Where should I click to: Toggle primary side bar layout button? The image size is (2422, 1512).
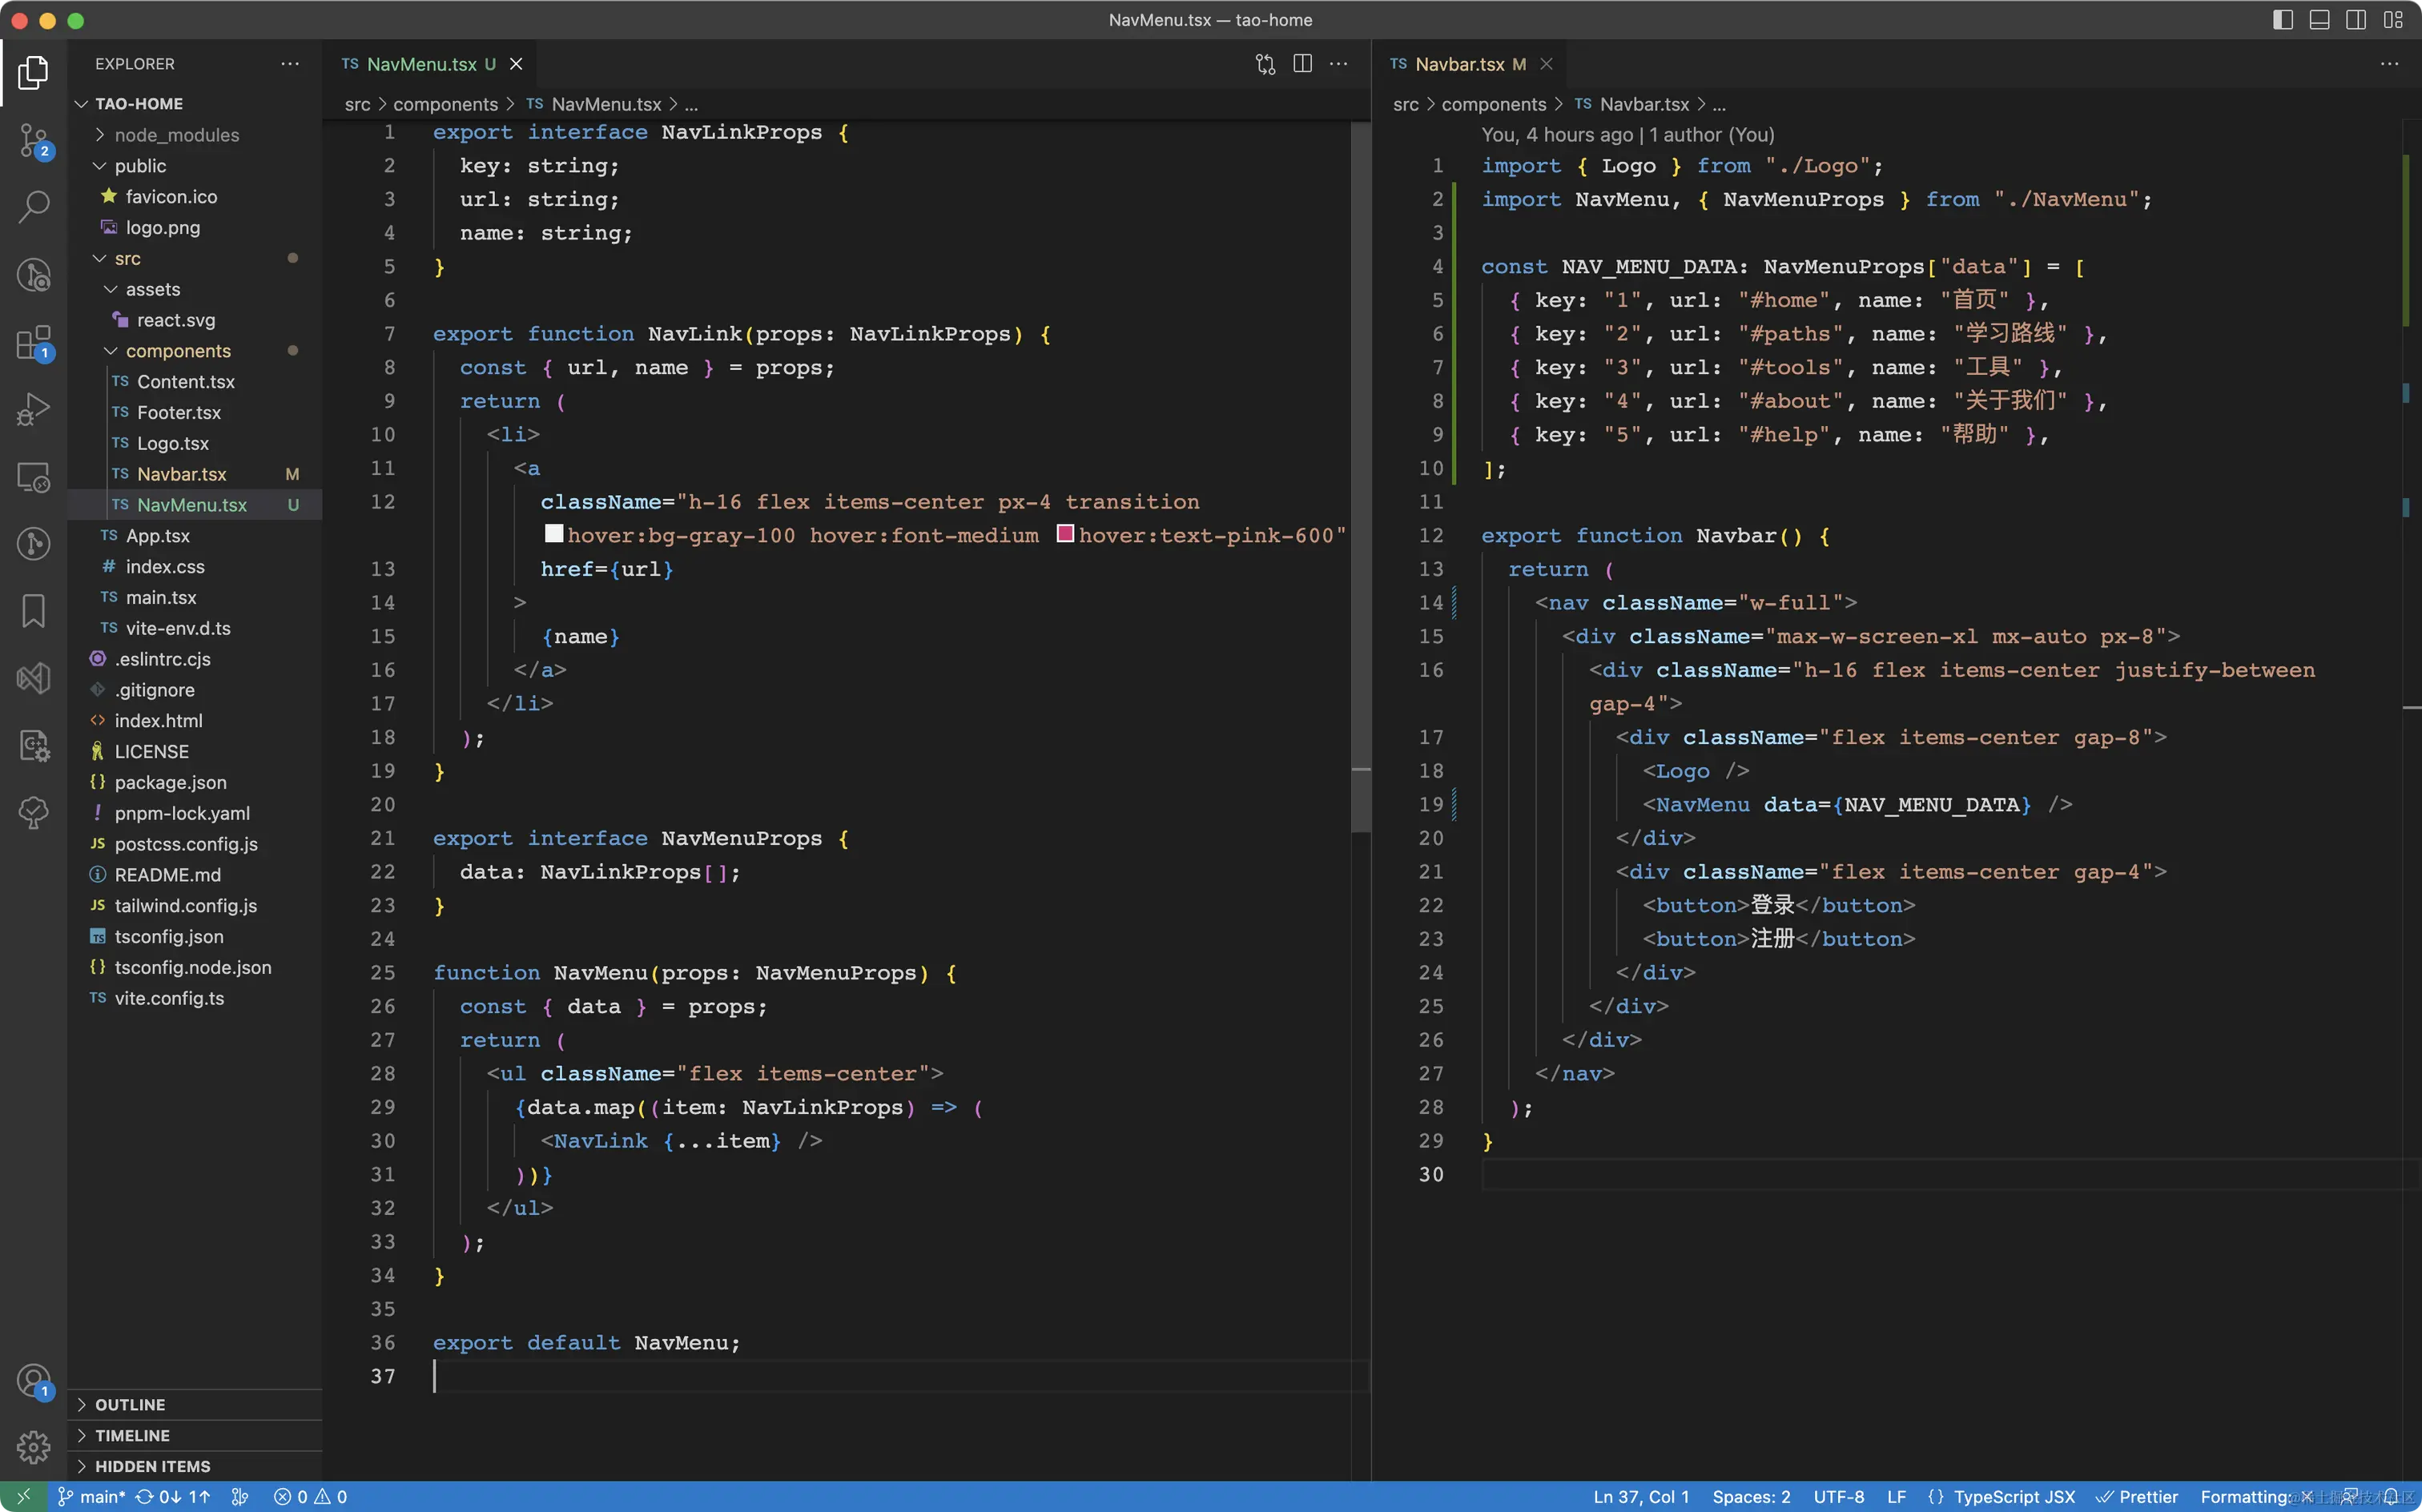click(x=2282, y=20)
